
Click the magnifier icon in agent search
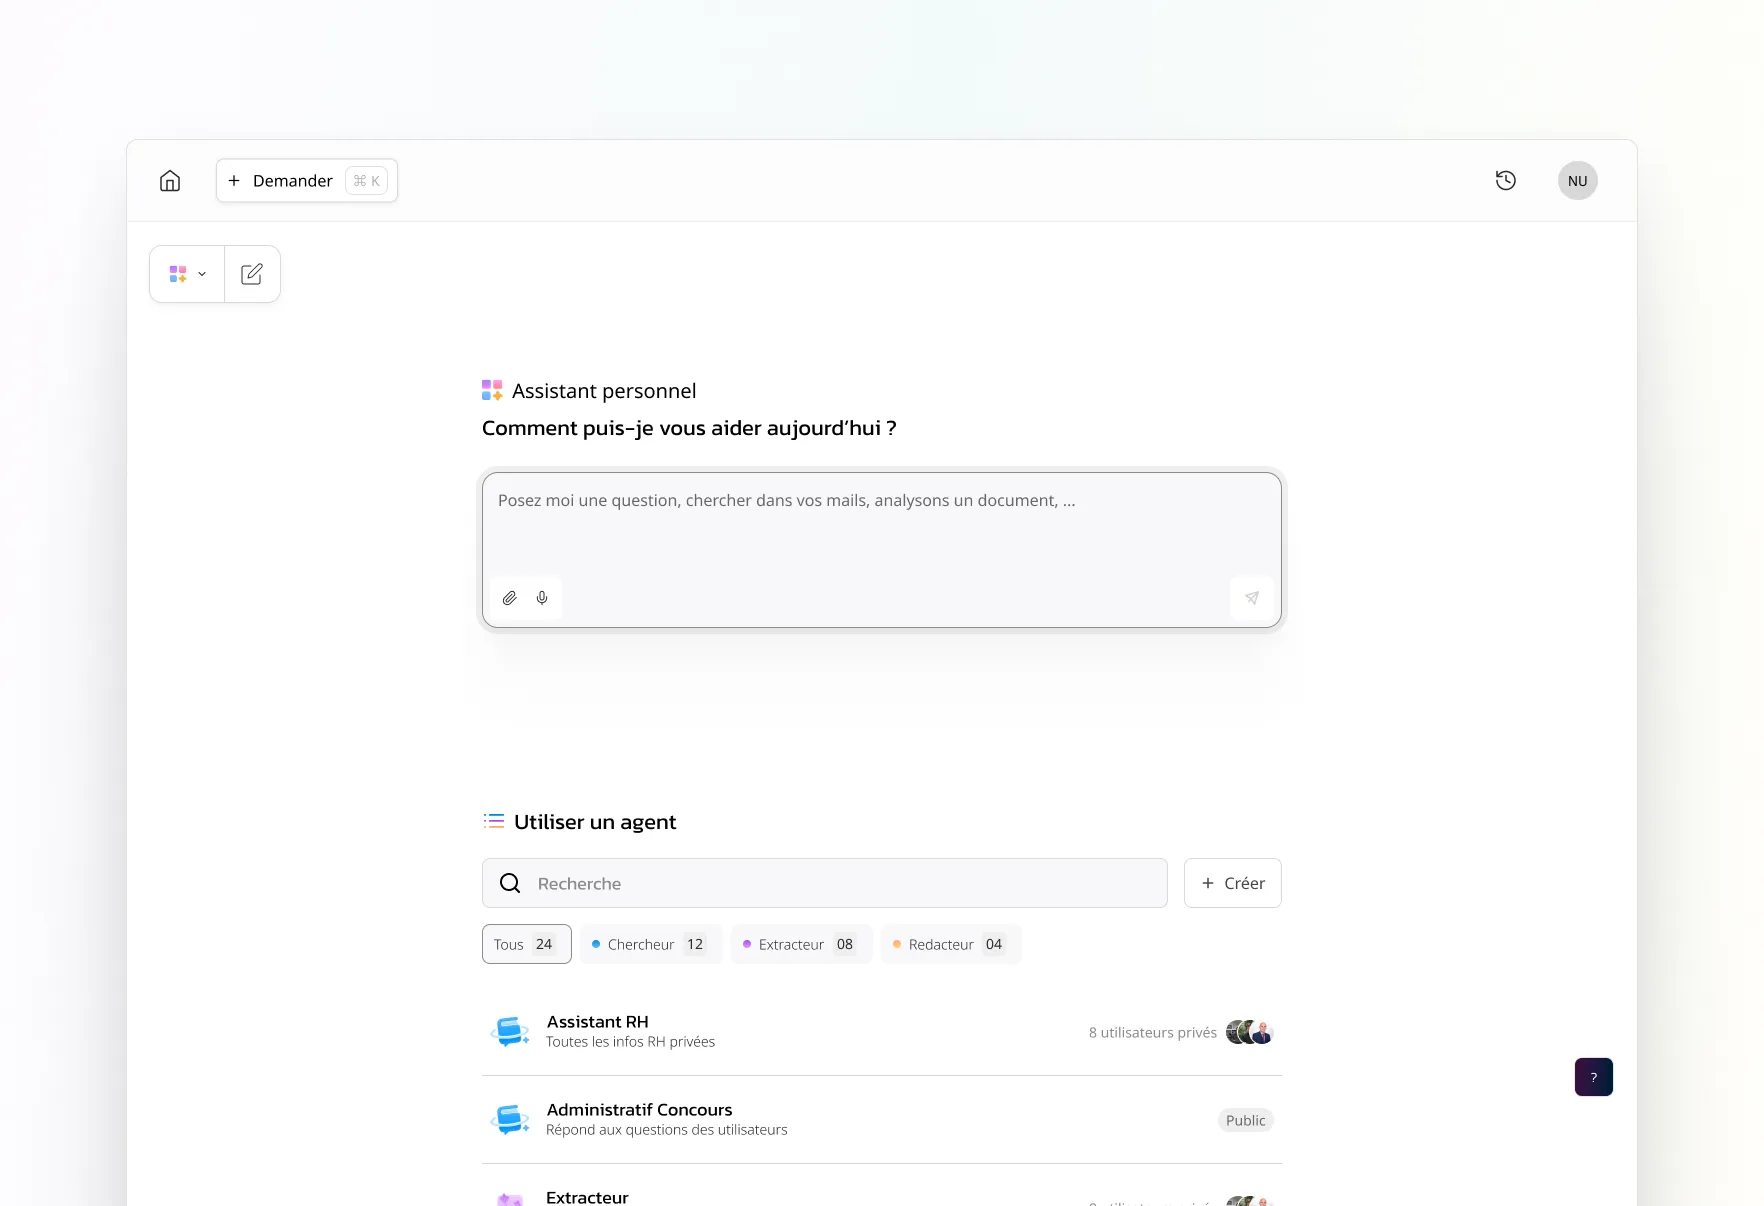click(510, 883)
